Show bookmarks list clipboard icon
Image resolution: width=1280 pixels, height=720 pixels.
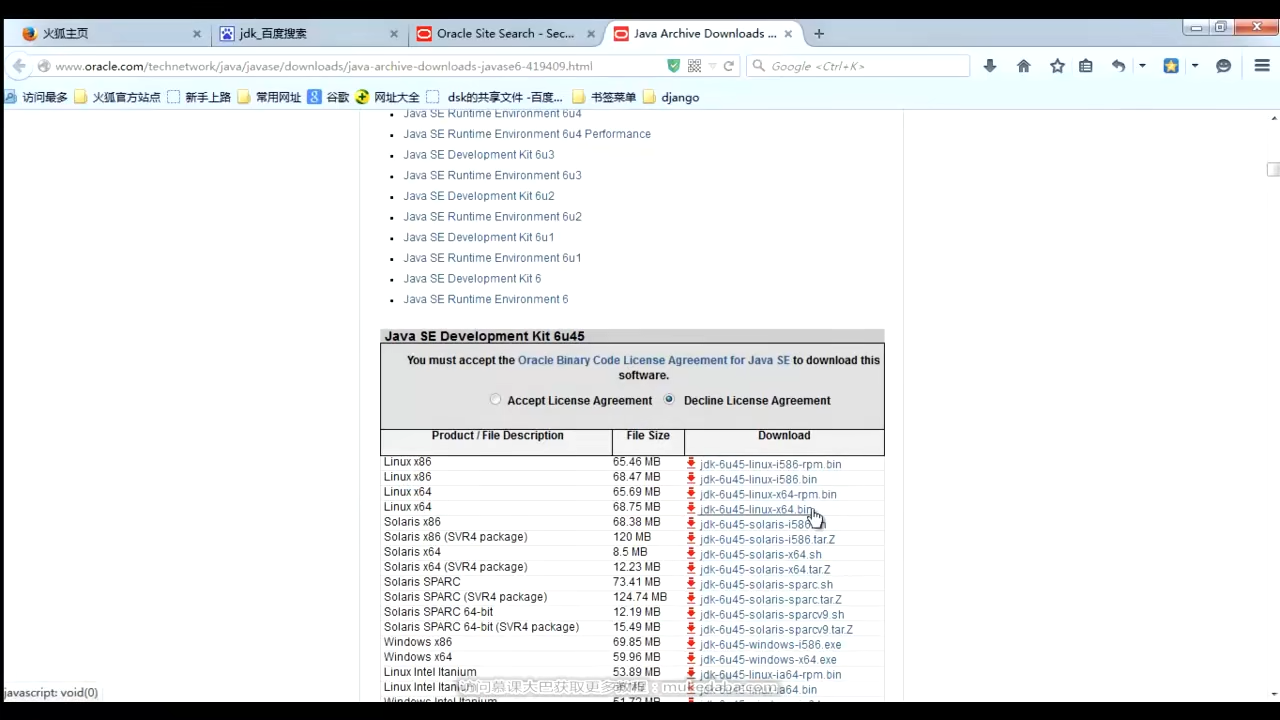click(x=1086, y=66)
